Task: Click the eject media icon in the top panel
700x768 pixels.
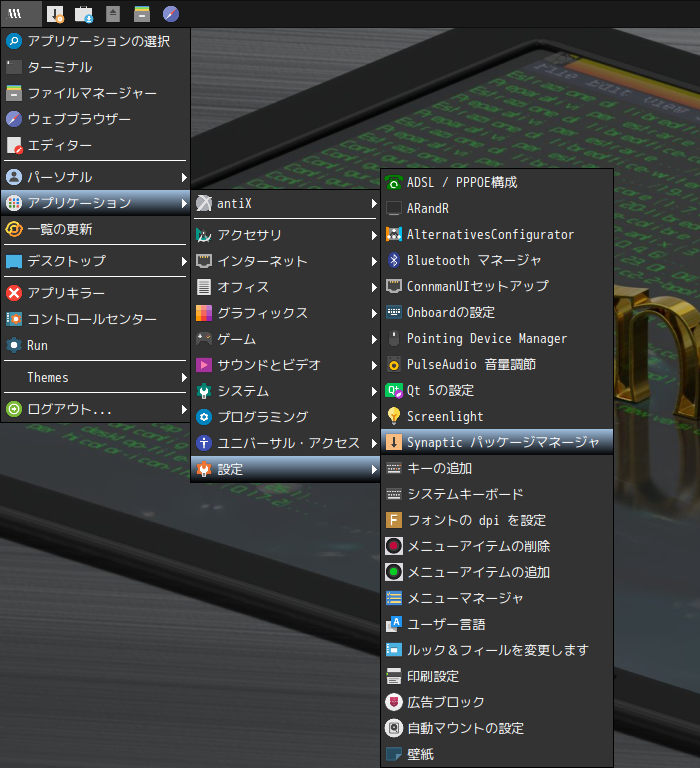Action: (113, 14)
